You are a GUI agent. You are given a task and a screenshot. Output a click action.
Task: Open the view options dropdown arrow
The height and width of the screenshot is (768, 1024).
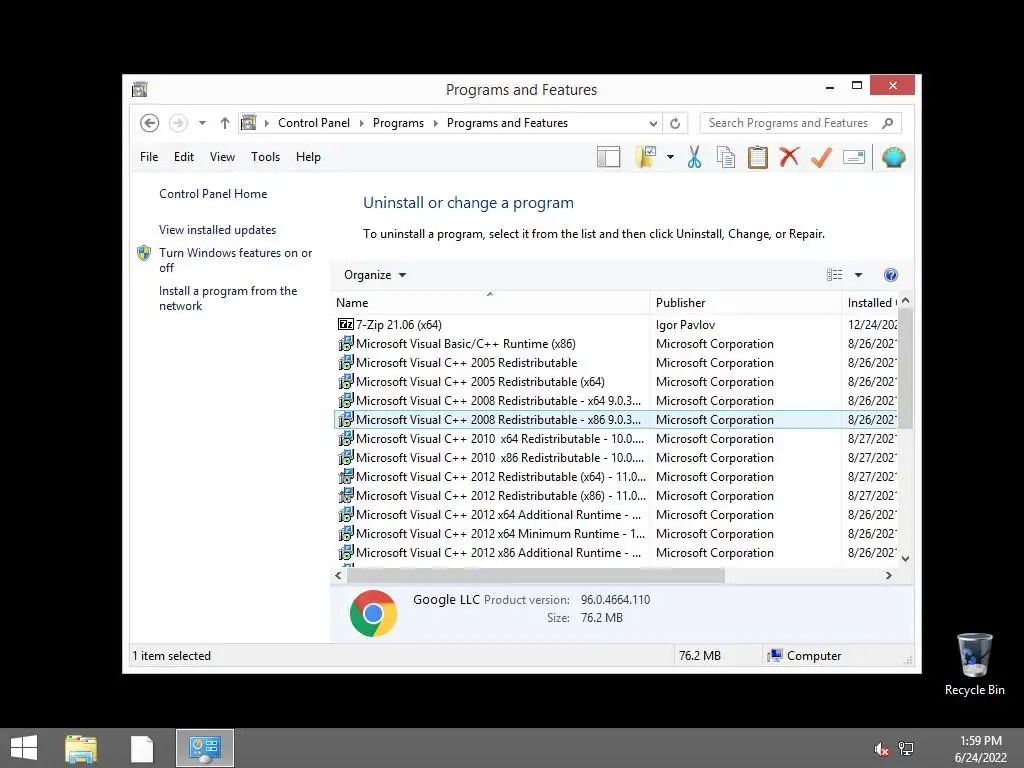tap(858, 275)
